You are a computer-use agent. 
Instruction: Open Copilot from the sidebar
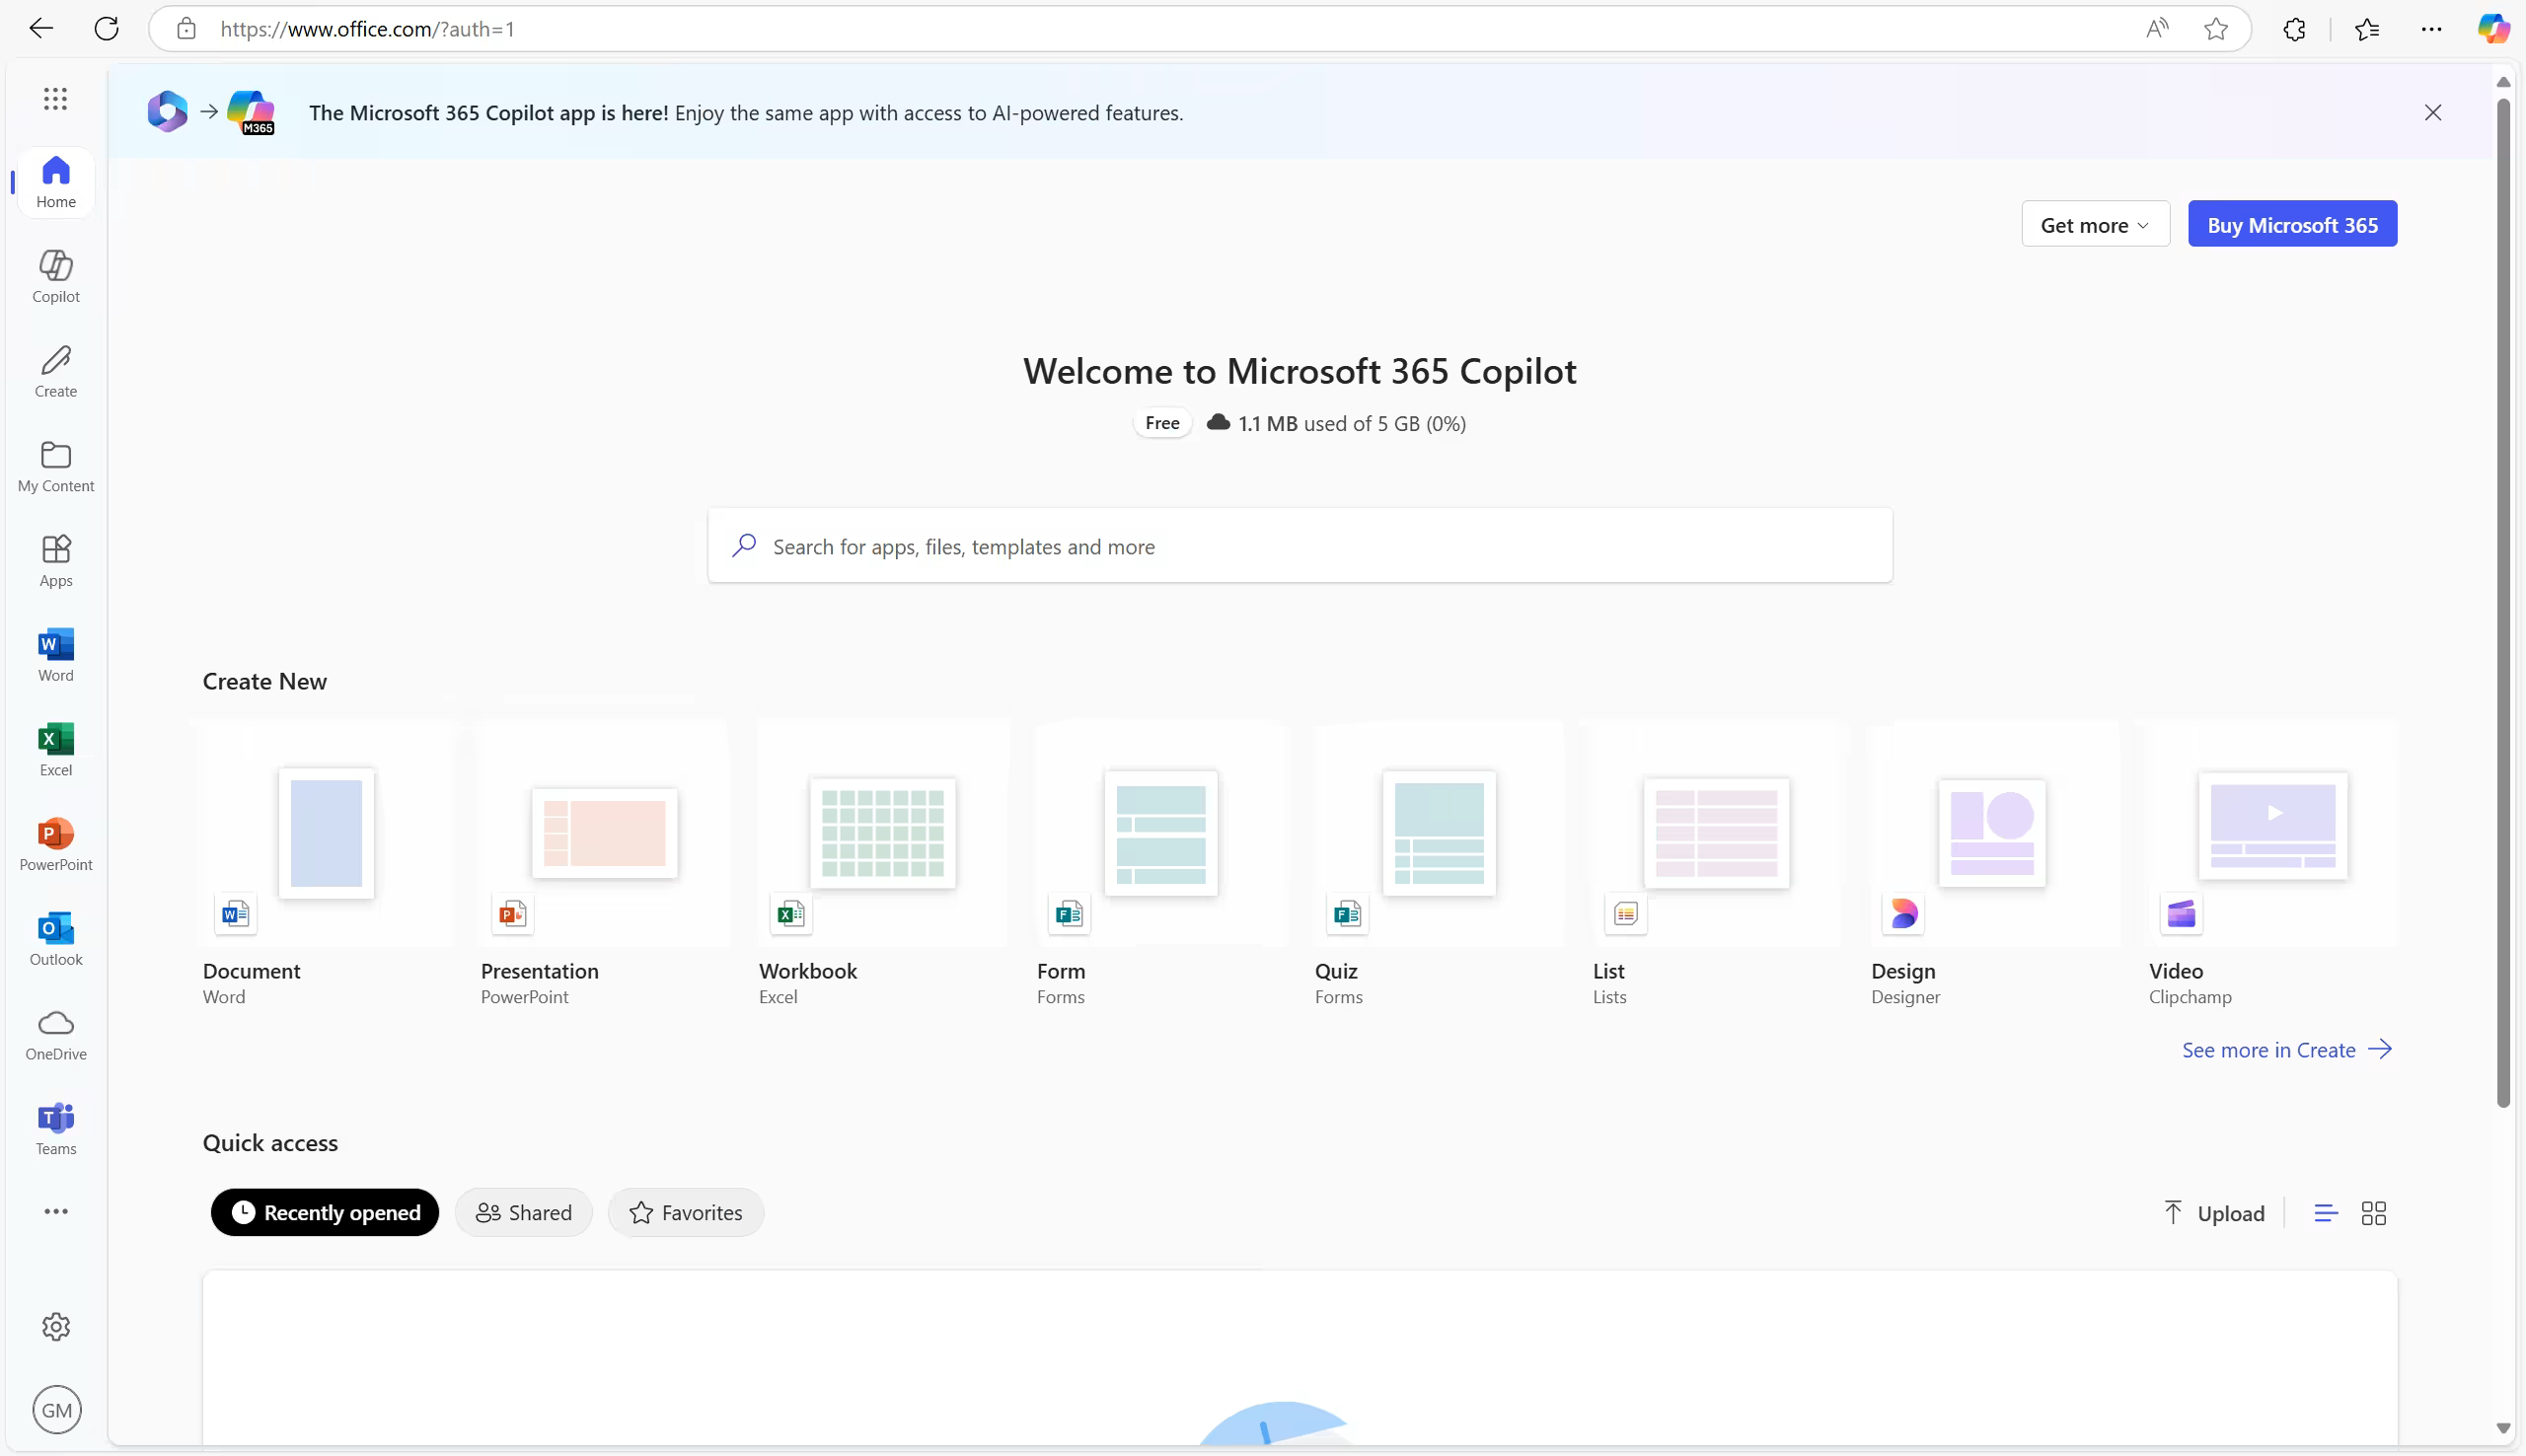pos(56,275)
